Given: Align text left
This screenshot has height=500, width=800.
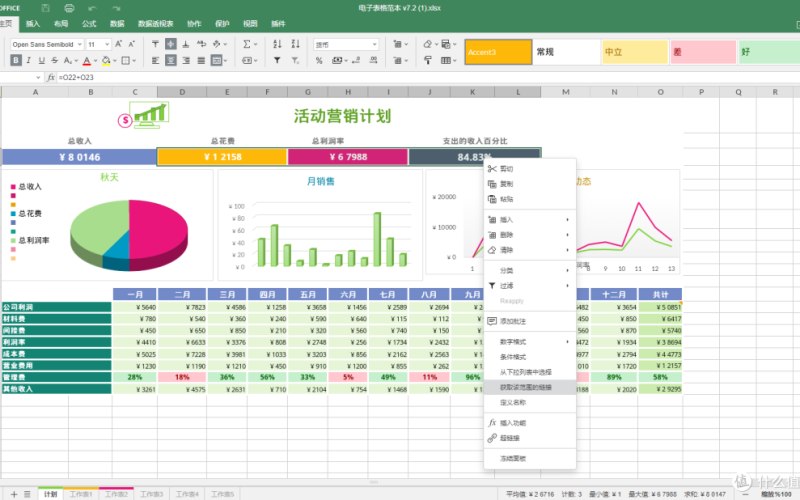Looking at the screenshot, I should pyautogui.click(x=156, y=60).
